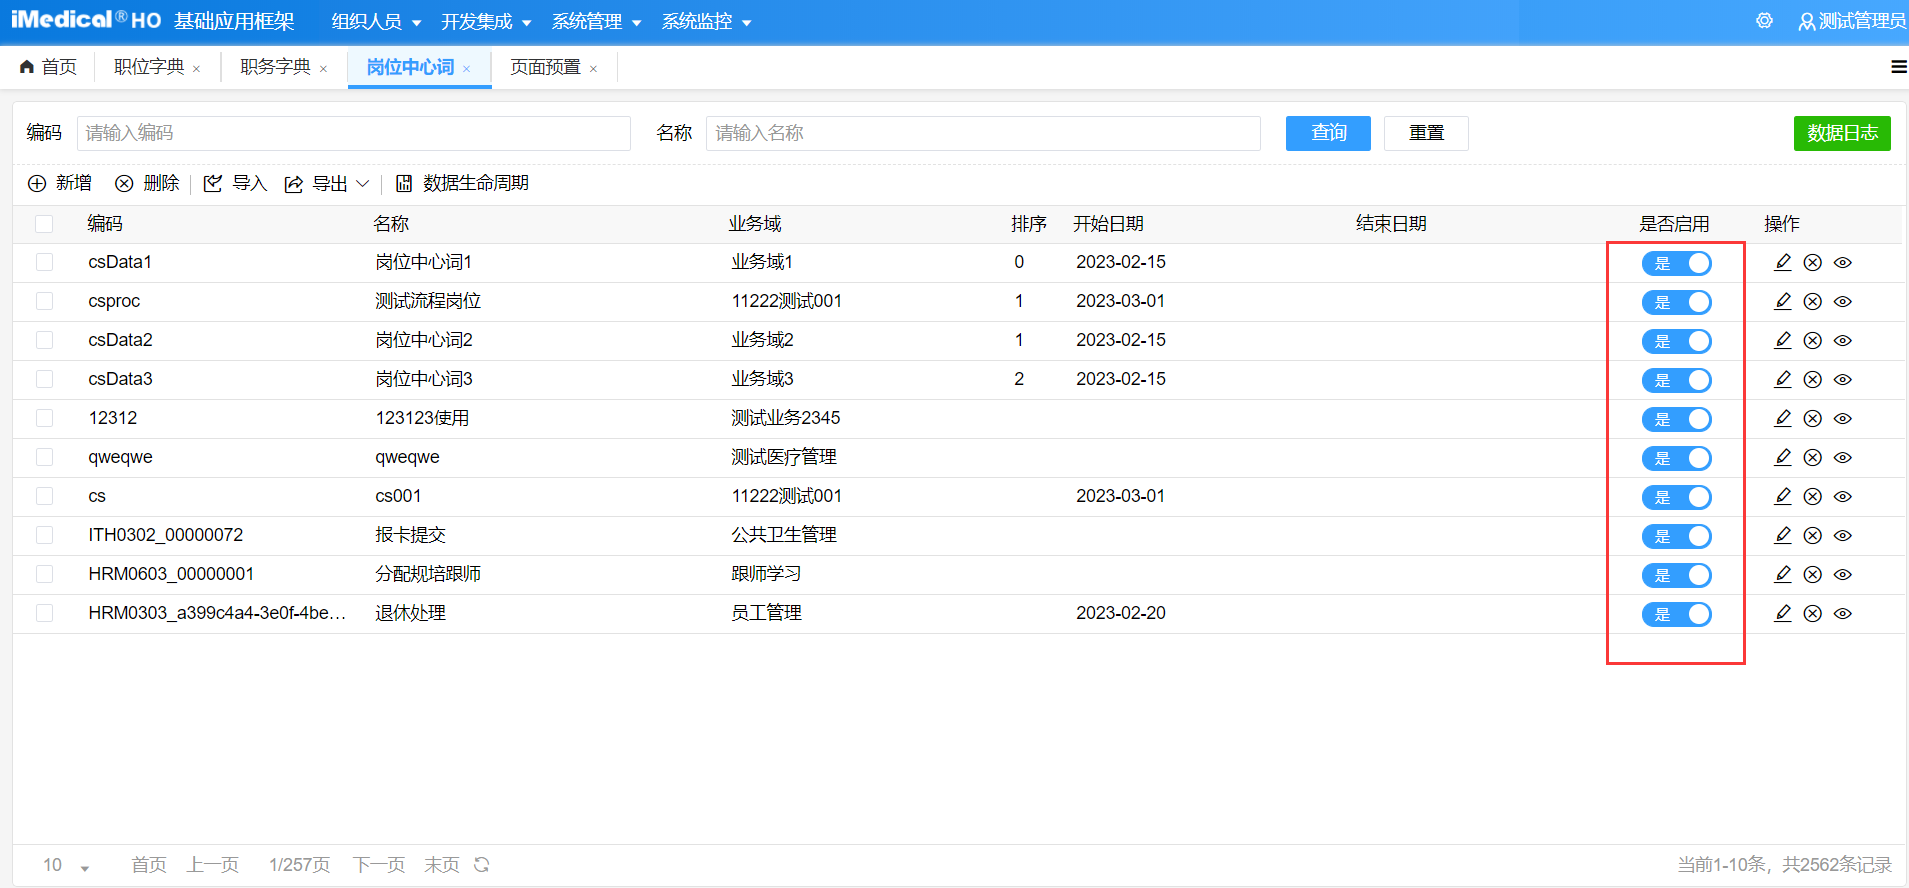Viewport: 1909px width, 888px height.
Task: Focus the 编码 code input field
Action: tap(354, 133)
